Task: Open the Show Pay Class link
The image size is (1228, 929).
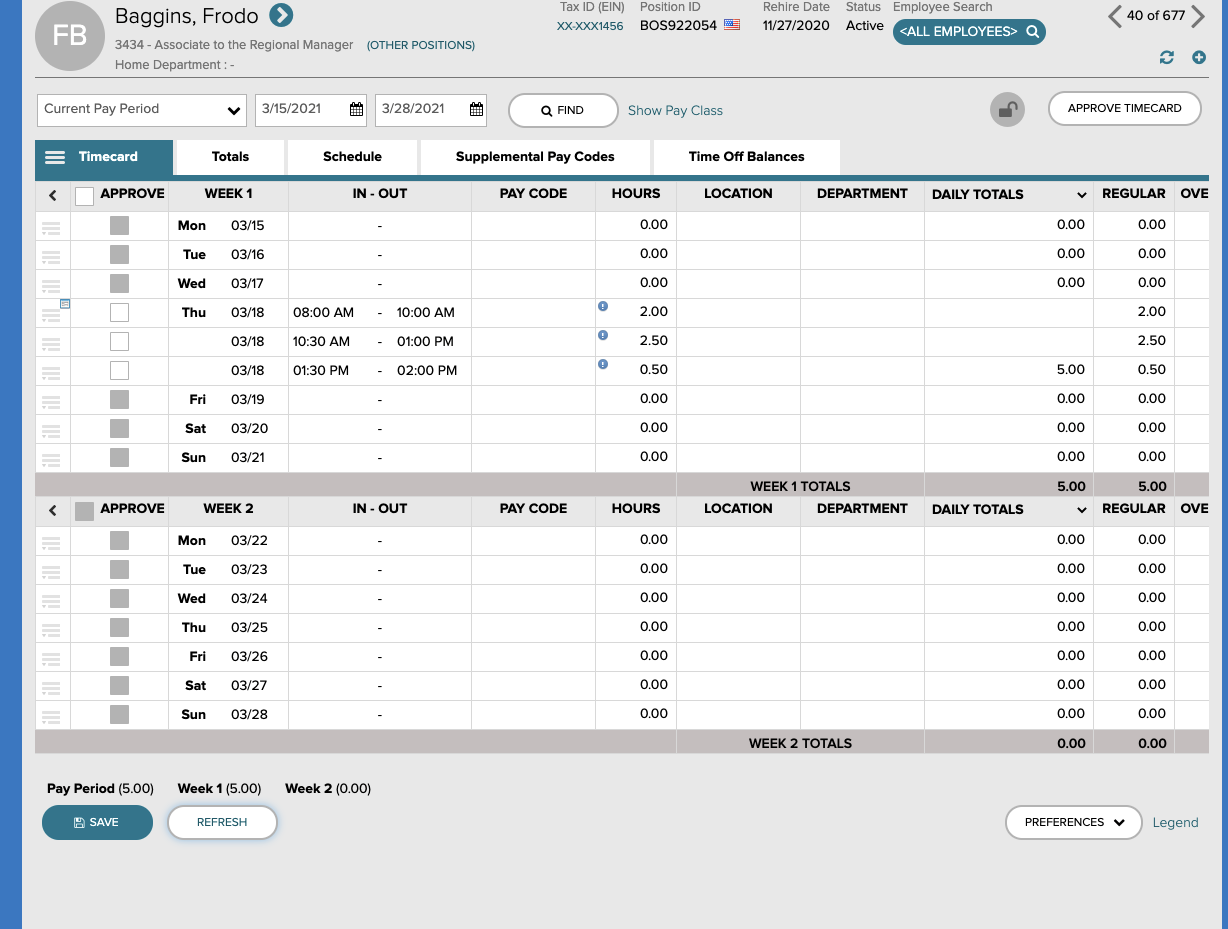Action: click(x=675, y=110)
